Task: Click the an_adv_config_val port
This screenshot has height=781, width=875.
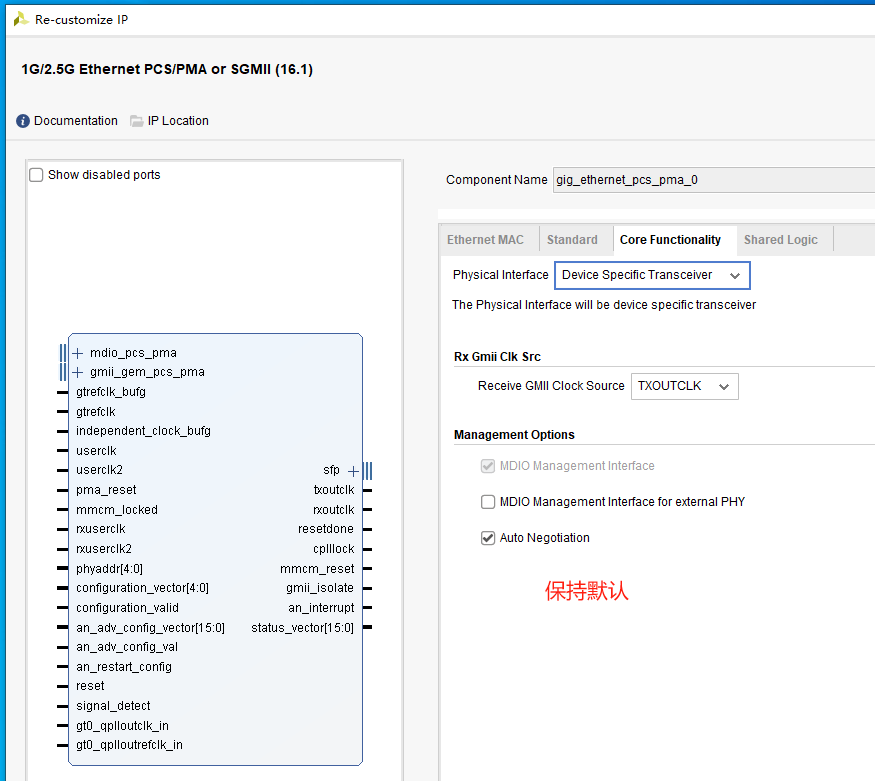Action: point(127,647)
